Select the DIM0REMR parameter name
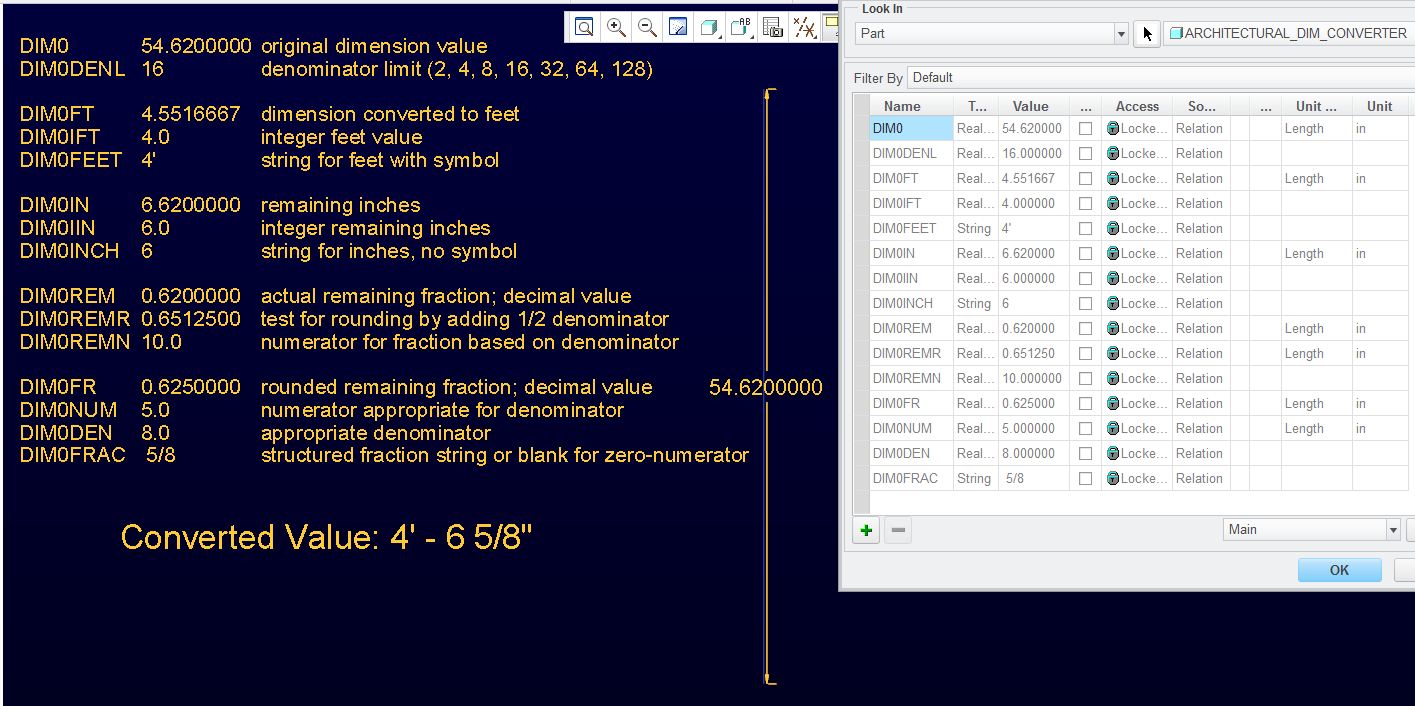The width and height of the screenshot is (1415, 706). click(911, 353)
